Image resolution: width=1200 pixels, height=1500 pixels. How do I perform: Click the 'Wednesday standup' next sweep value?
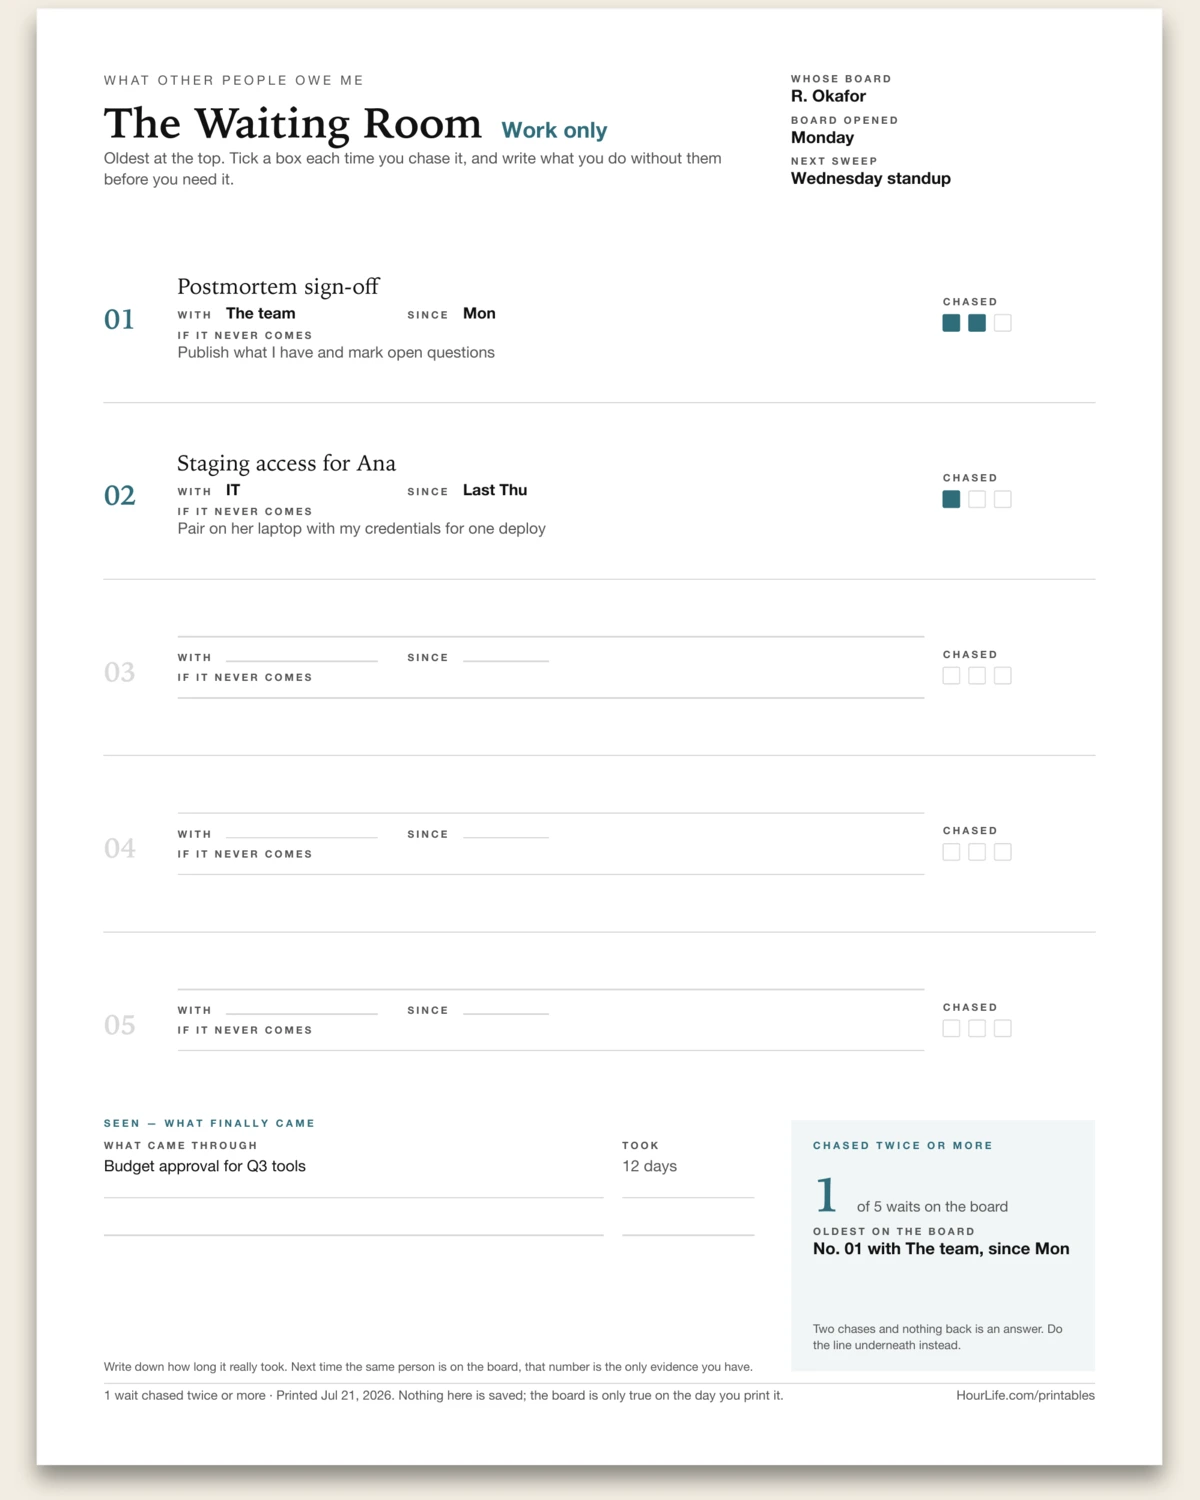(870, 178)
